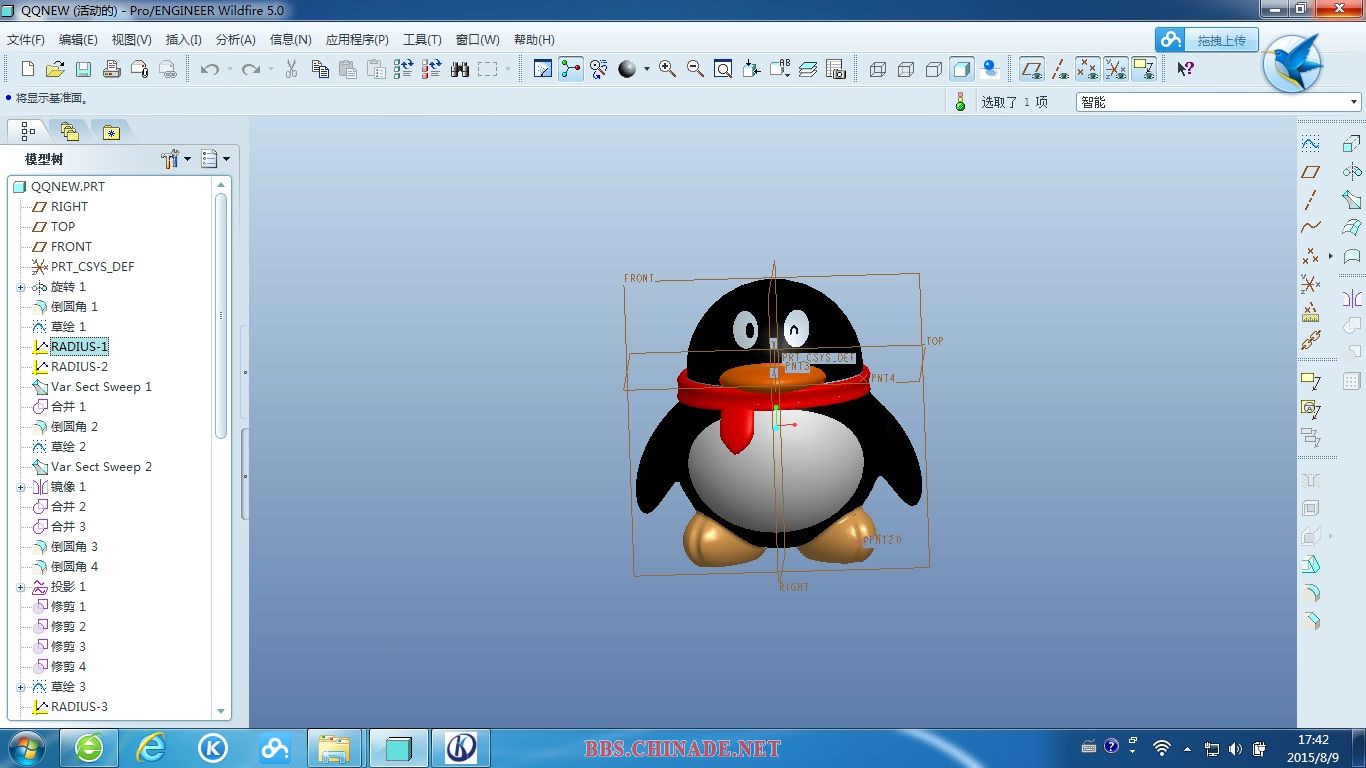
Task: Copy the selection with the Copy icon
Action: (x=320, y=69)
